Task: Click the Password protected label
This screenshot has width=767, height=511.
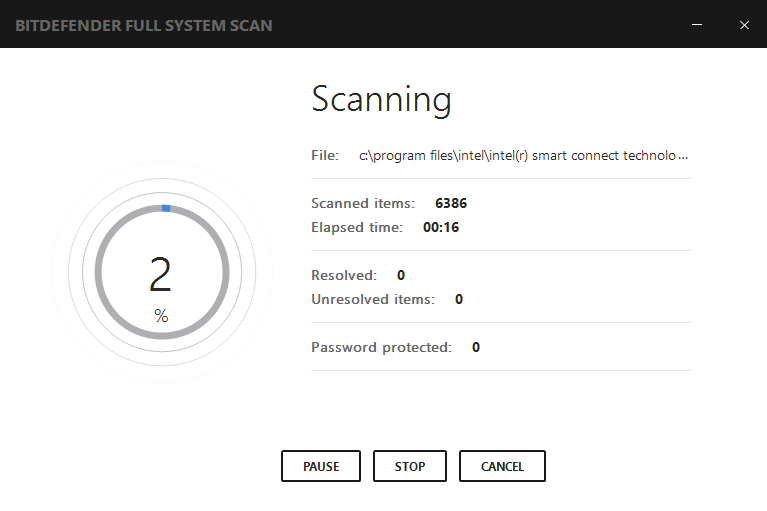Action: 382,347
